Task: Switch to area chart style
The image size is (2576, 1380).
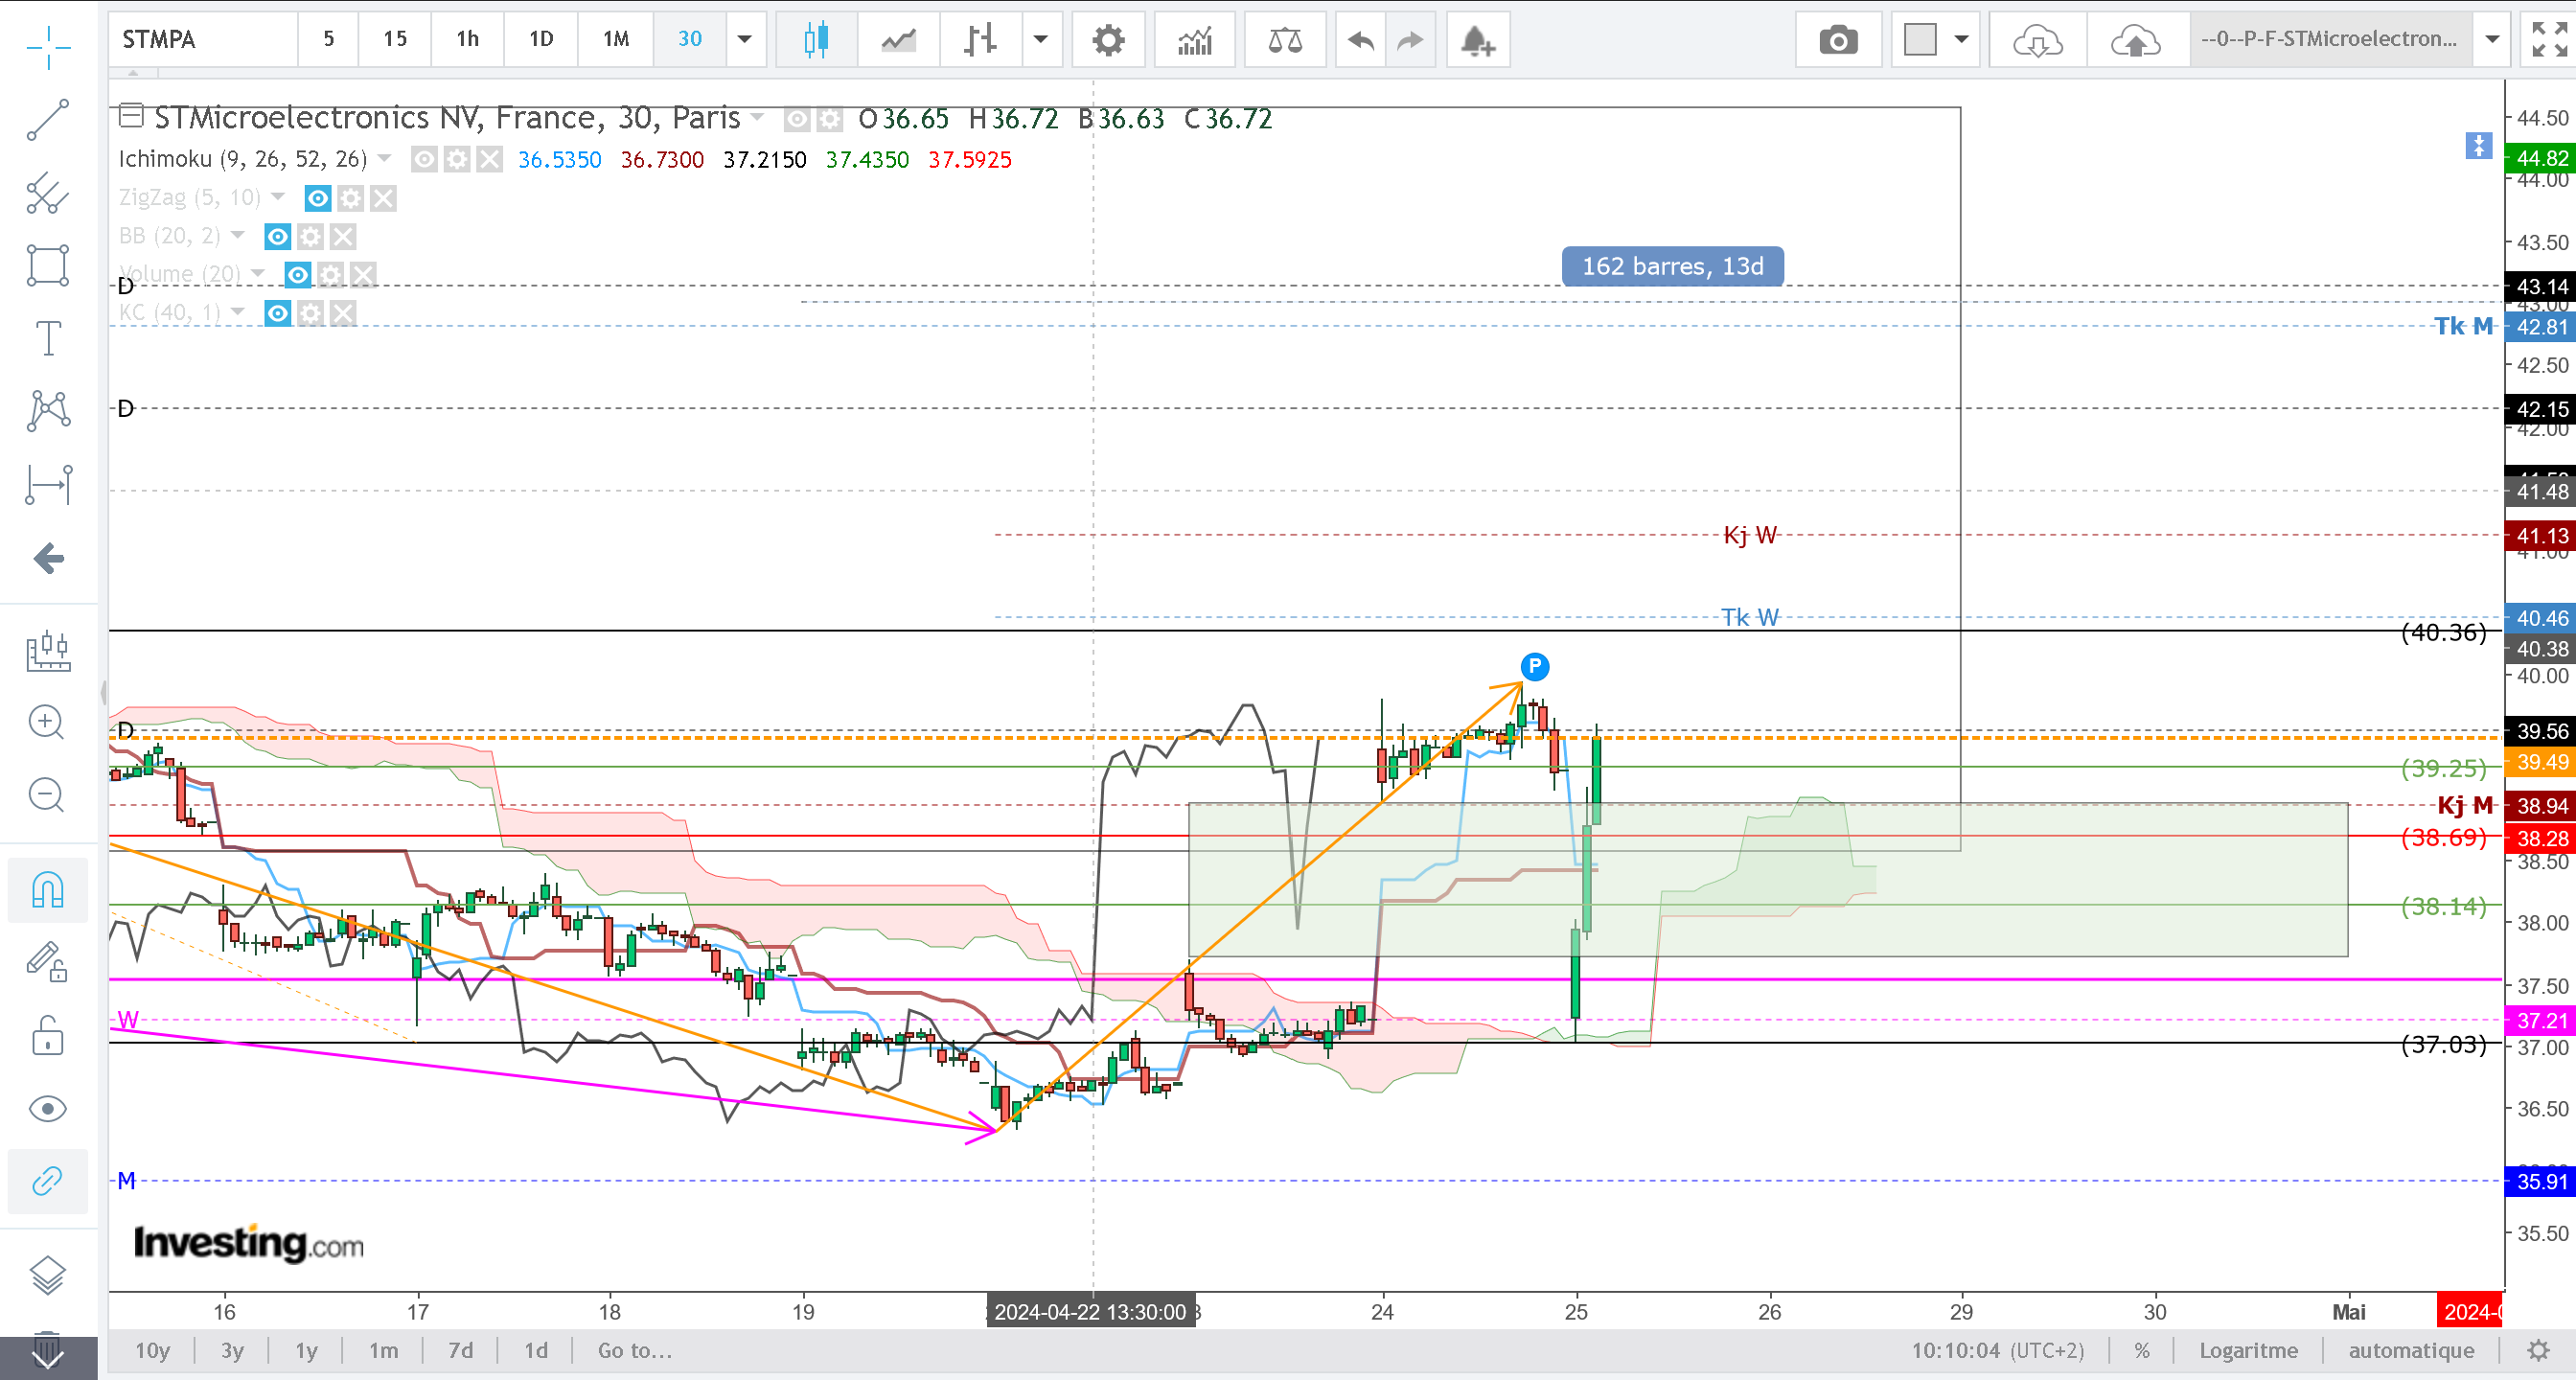Action: 898,40
